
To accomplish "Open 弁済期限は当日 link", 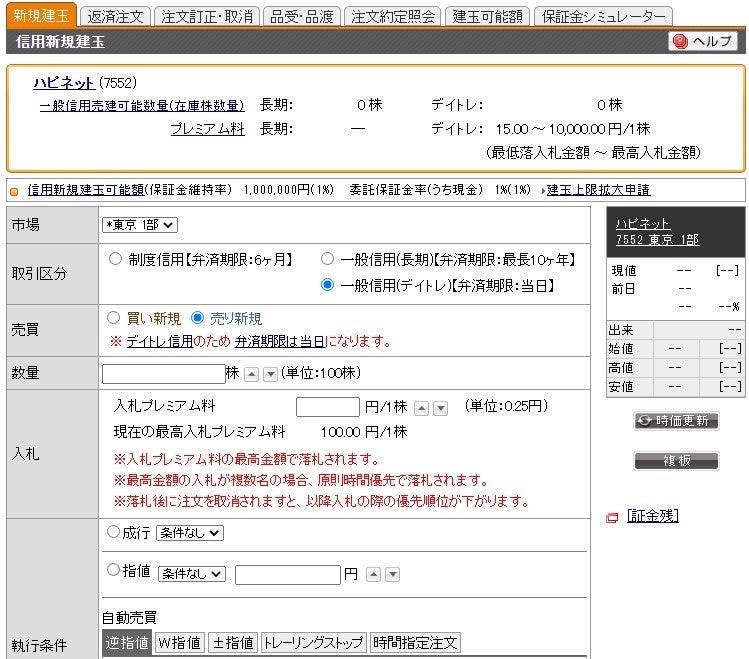I will tap(280, 341).
